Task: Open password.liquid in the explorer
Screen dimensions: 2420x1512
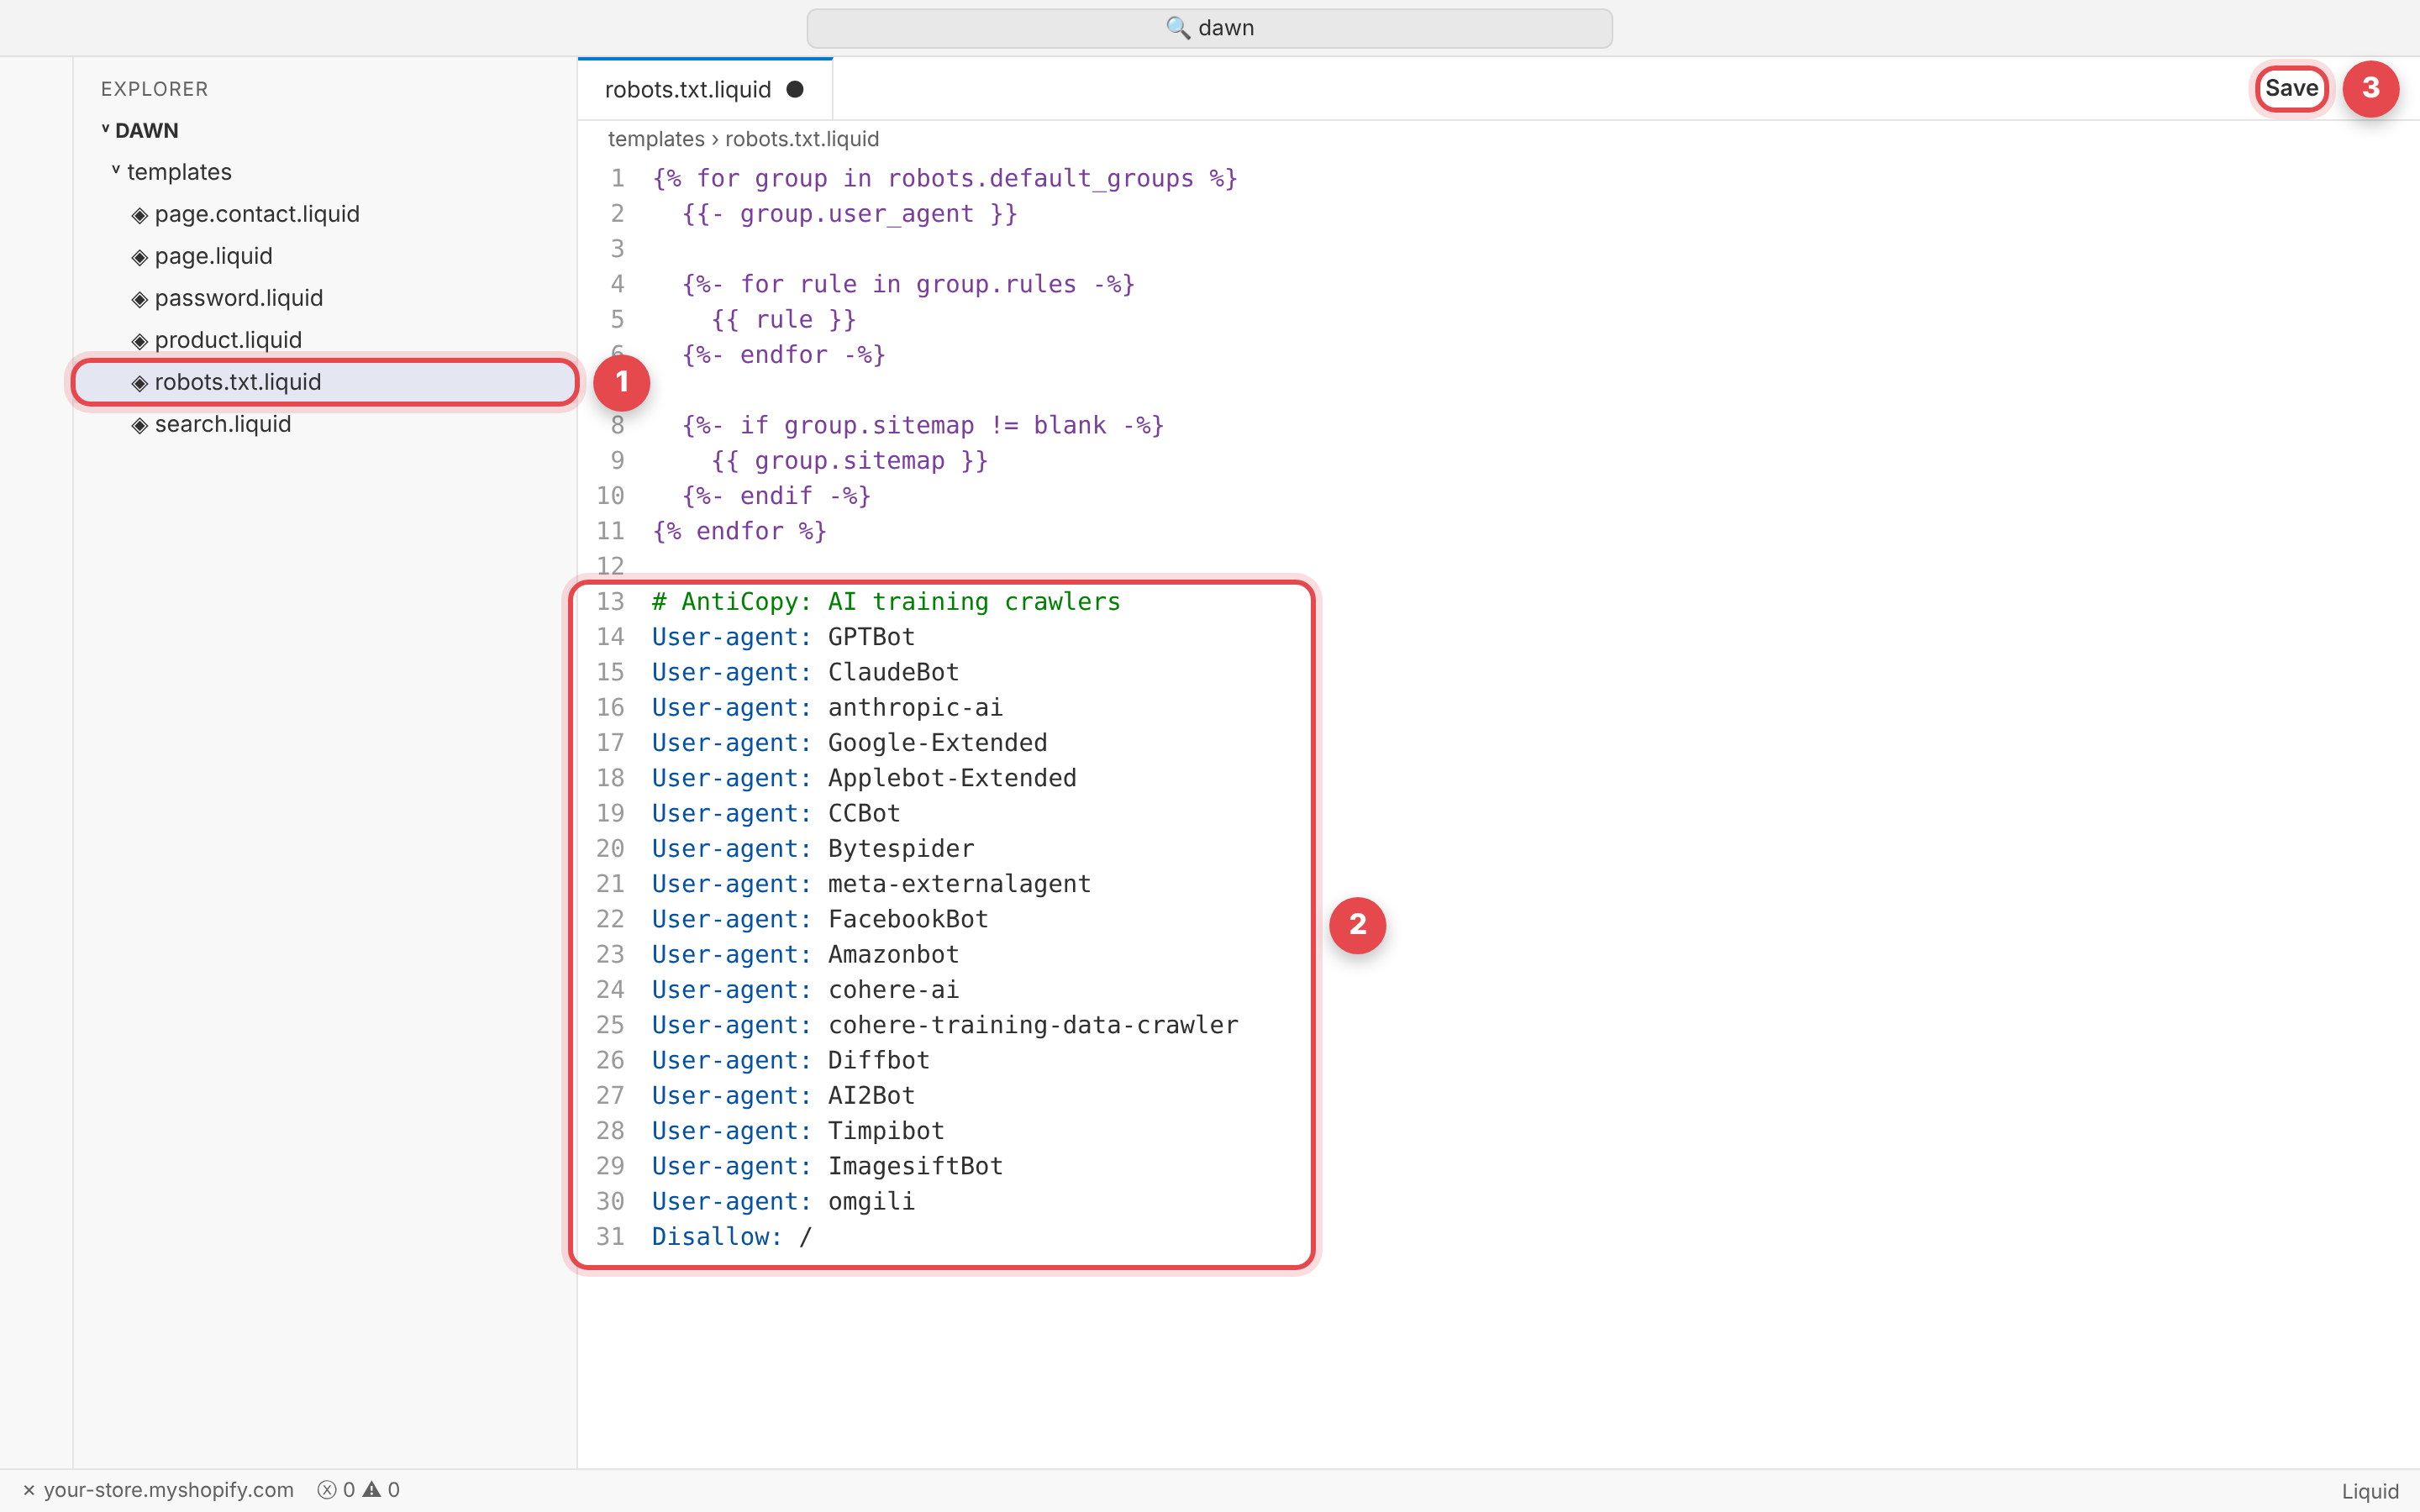Action: pyautogui.click(x=325, y=298)
